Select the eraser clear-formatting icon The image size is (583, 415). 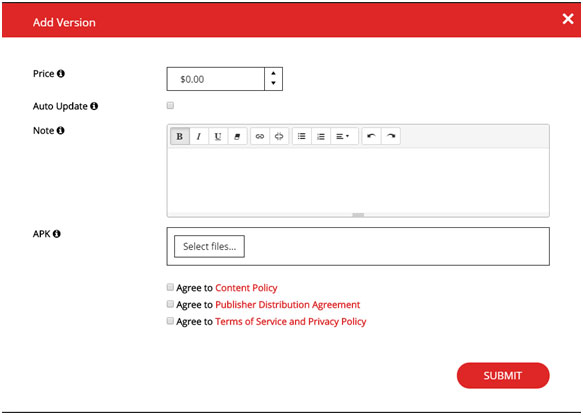237,136
